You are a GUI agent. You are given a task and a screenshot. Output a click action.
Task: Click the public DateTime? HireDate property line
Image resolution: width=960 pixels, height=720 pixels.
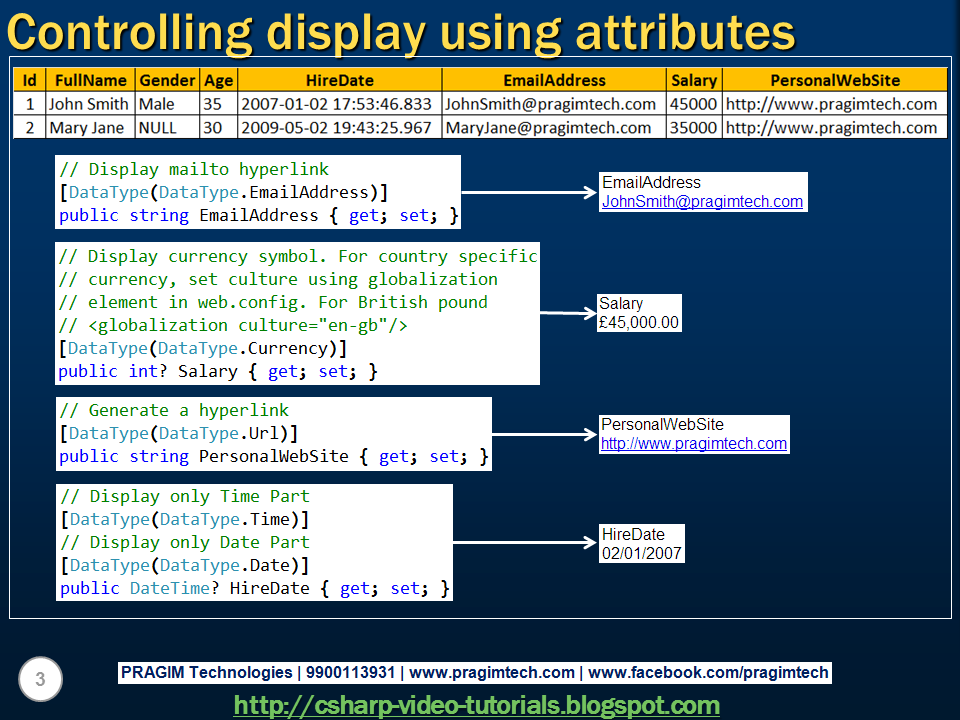[x=255, y=588]
